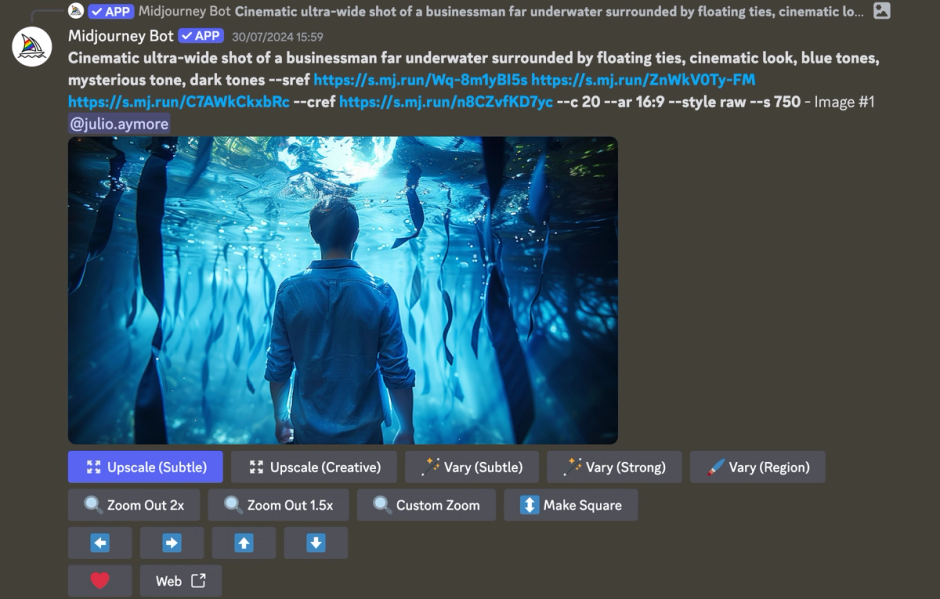Viewport: 940px width, 599px height.
Task: Click the Midjourney Bot sailboat avatar
Action: point(32,47)
